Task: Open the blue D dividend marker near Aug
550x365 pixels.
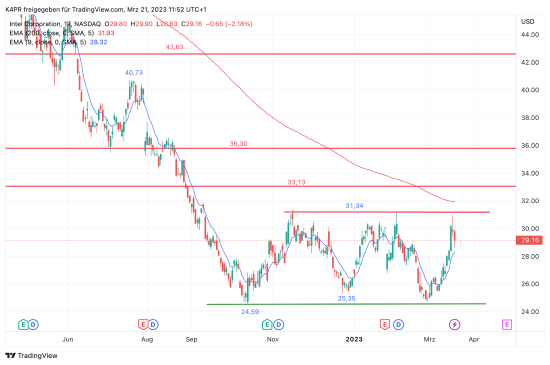Action: (x=153, y=325)
